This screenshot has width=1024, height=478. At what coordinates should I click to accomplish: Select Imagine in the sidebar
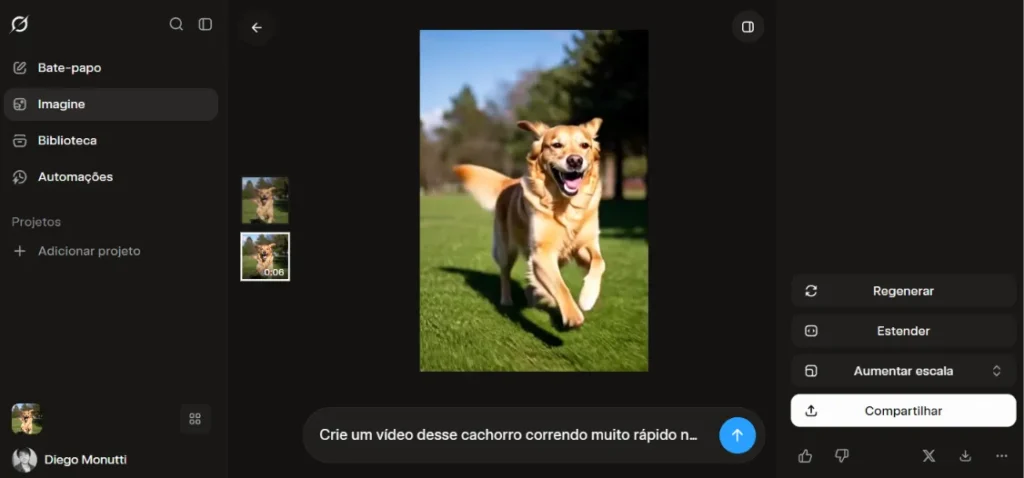click(111, 104)
